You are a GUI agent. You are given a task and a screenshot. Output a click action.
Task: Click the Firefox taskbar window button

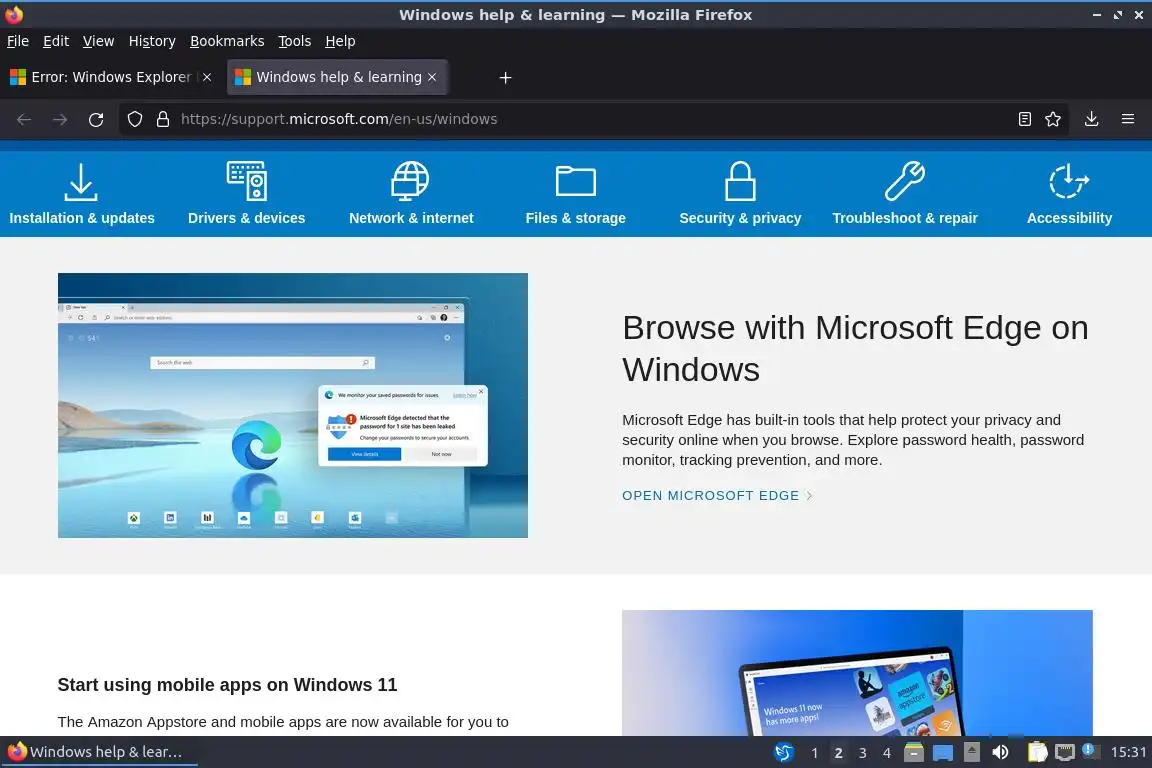(100, 752)
